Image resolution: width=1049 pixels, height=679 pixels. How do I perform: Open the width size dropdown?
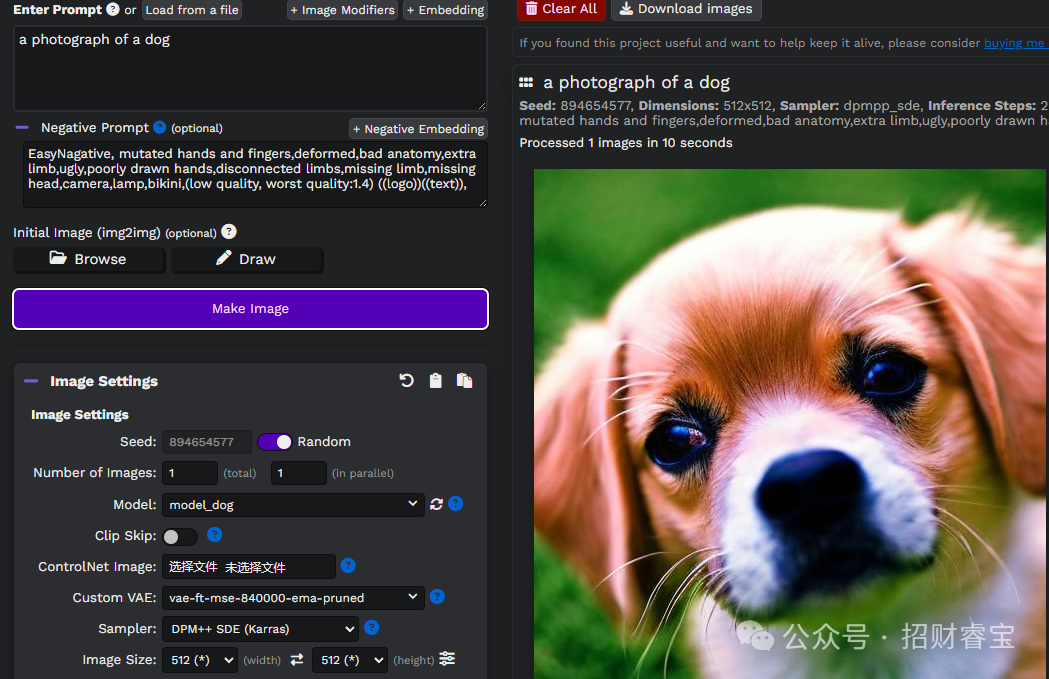(200, 660)
